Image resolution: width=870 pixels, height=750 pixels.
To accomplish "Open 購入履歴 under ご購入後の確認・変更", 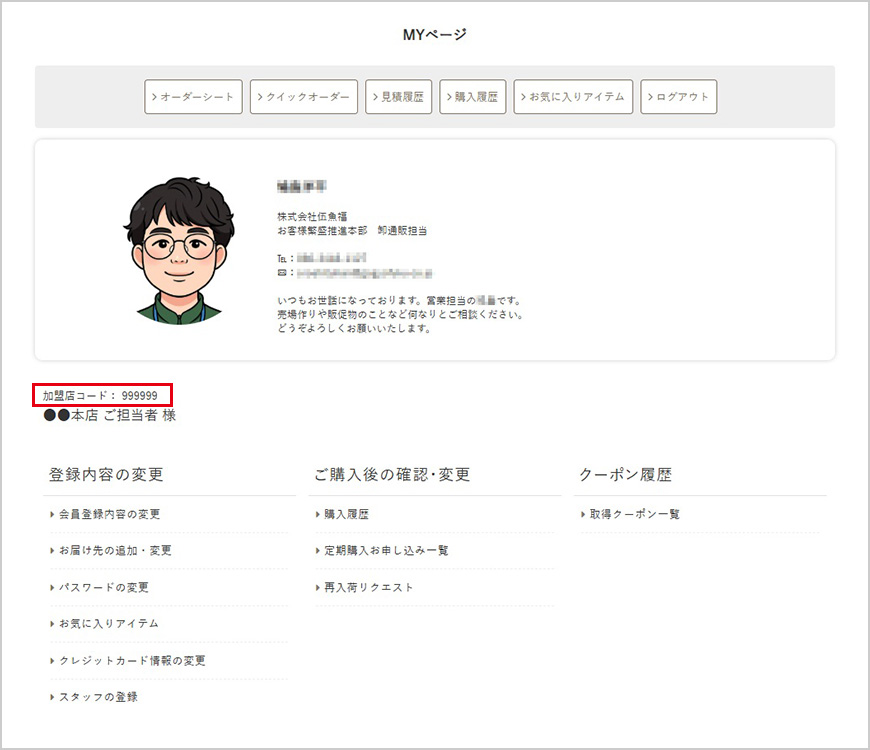I will pos(346,514).
